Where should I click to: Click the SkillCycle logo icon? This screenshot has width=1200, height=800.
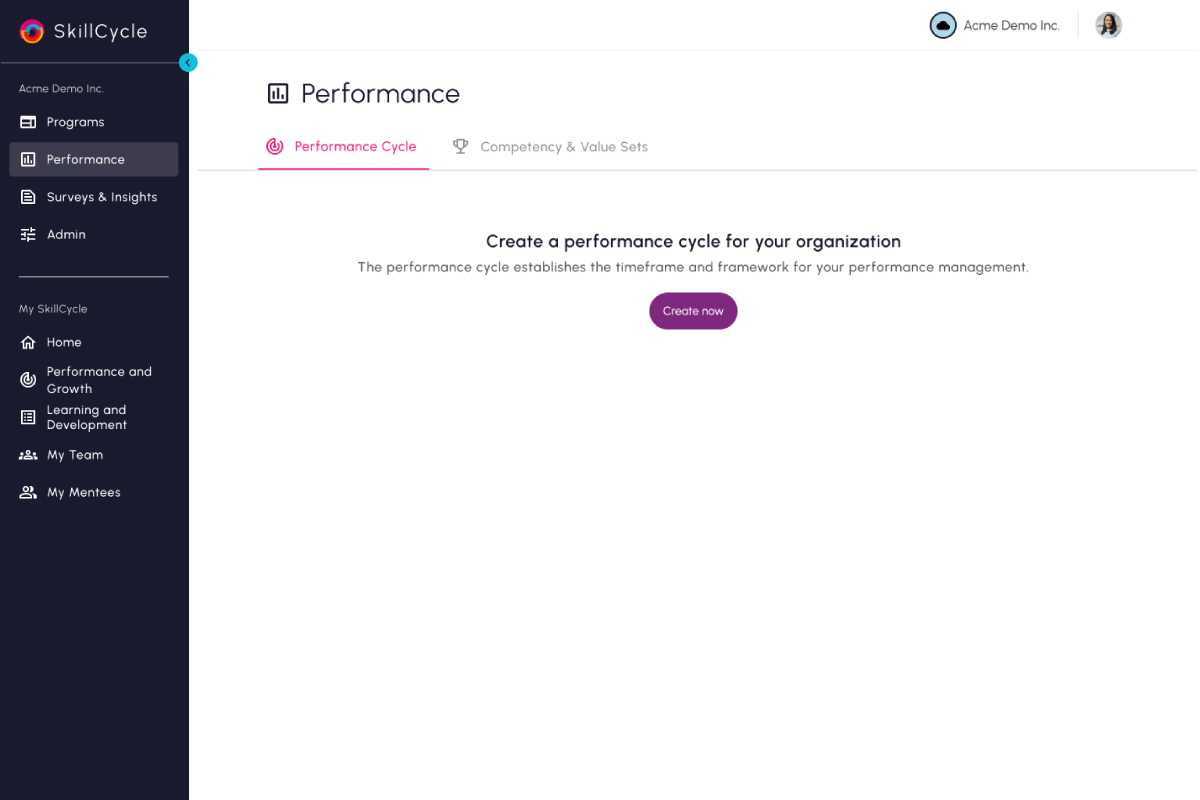(32, 32)
